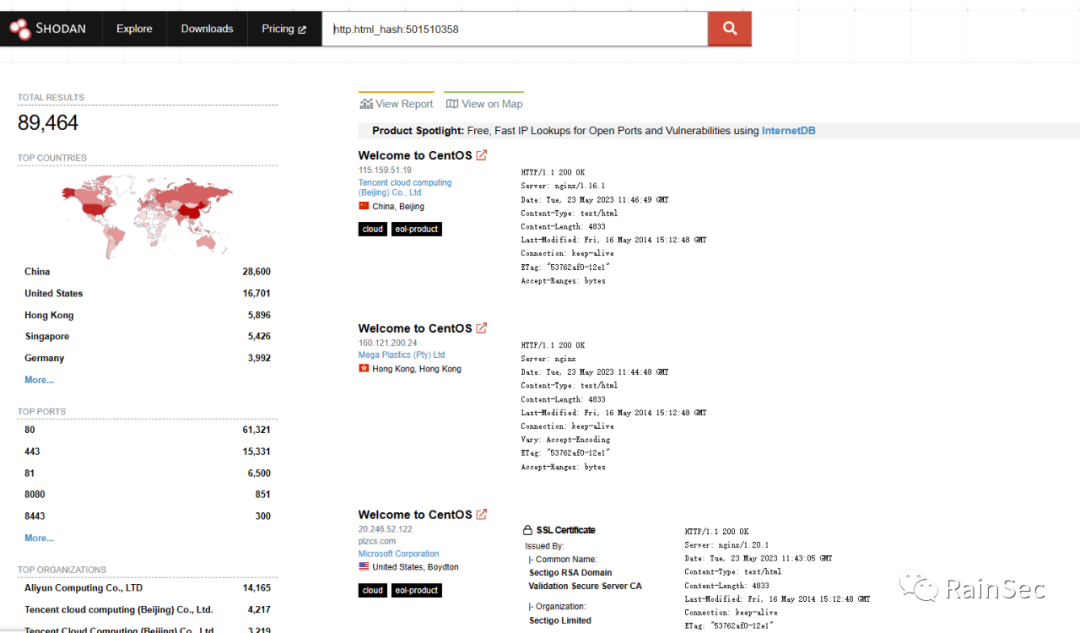
Task: Open Welcome to CentOS title for 20.246.52.122
Action: 415,515
